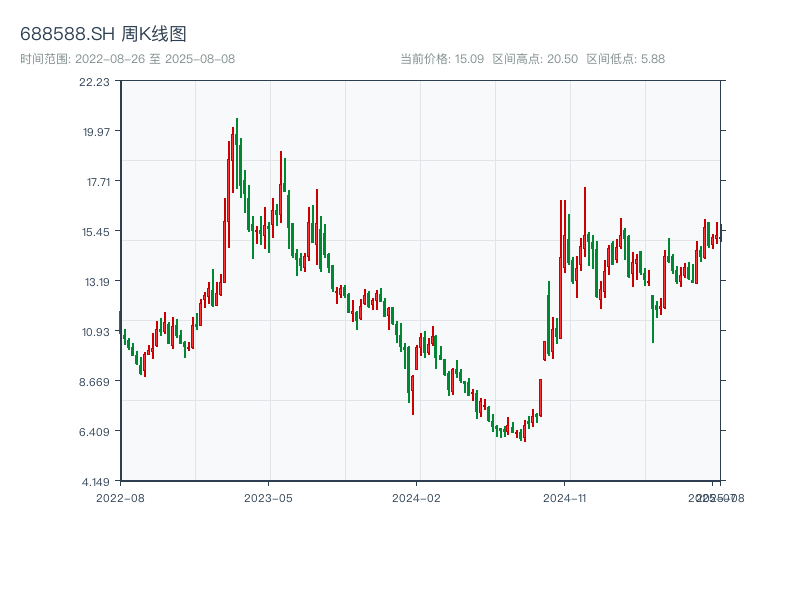This screenshot has width=800, height=600.
Task: Click the chart title 688588.SH 周K线图
Action: pos(103,34)
